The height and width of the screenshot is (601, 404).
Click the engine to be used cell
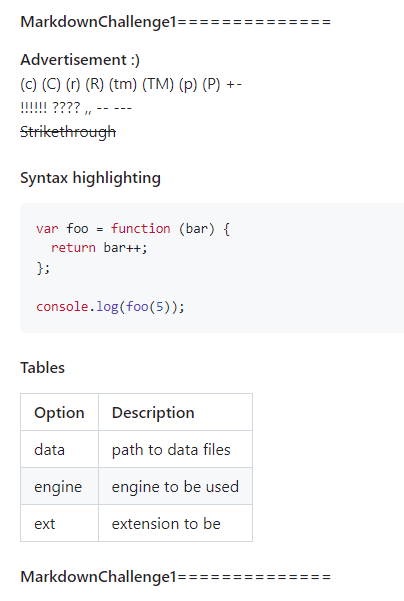176,486
